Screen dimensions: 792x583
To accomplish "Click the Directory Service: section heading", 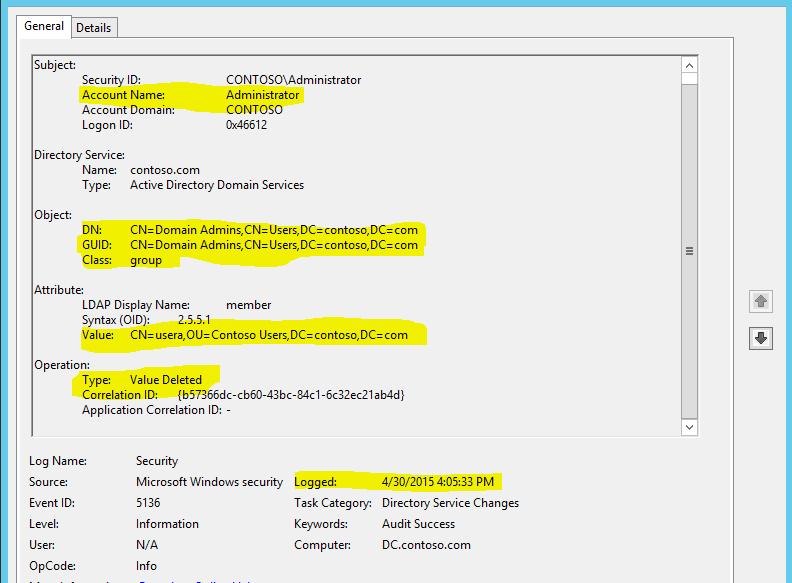I will coord(79,155).
